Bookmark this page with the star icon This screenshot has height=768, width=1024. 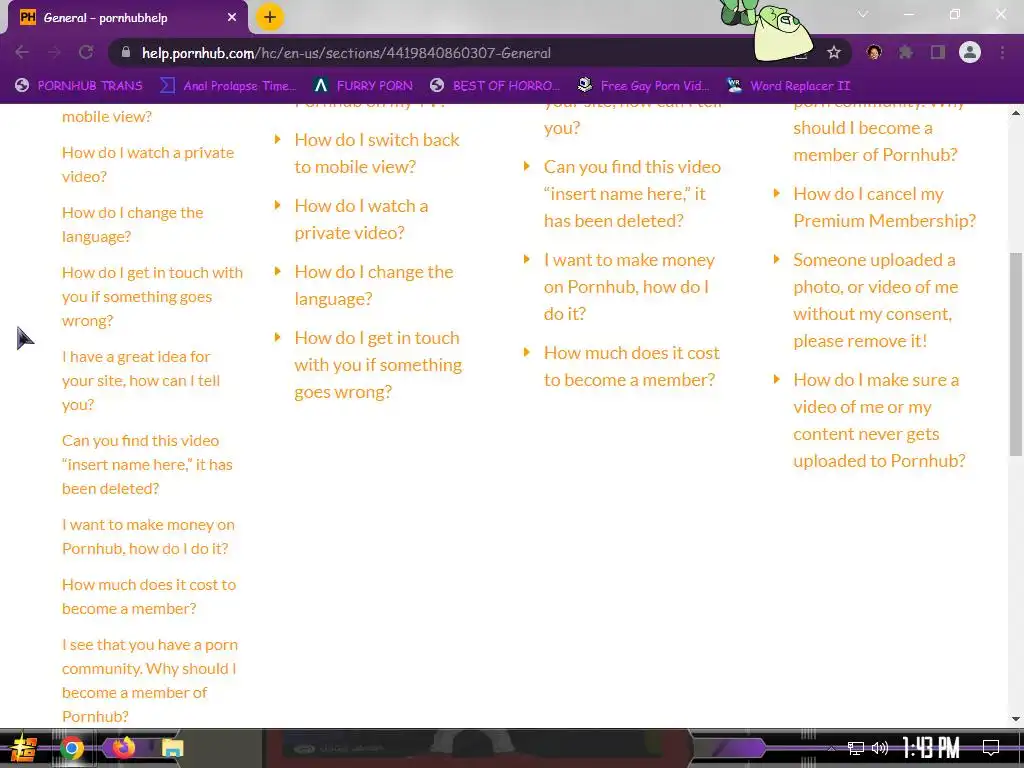[833, 52]
